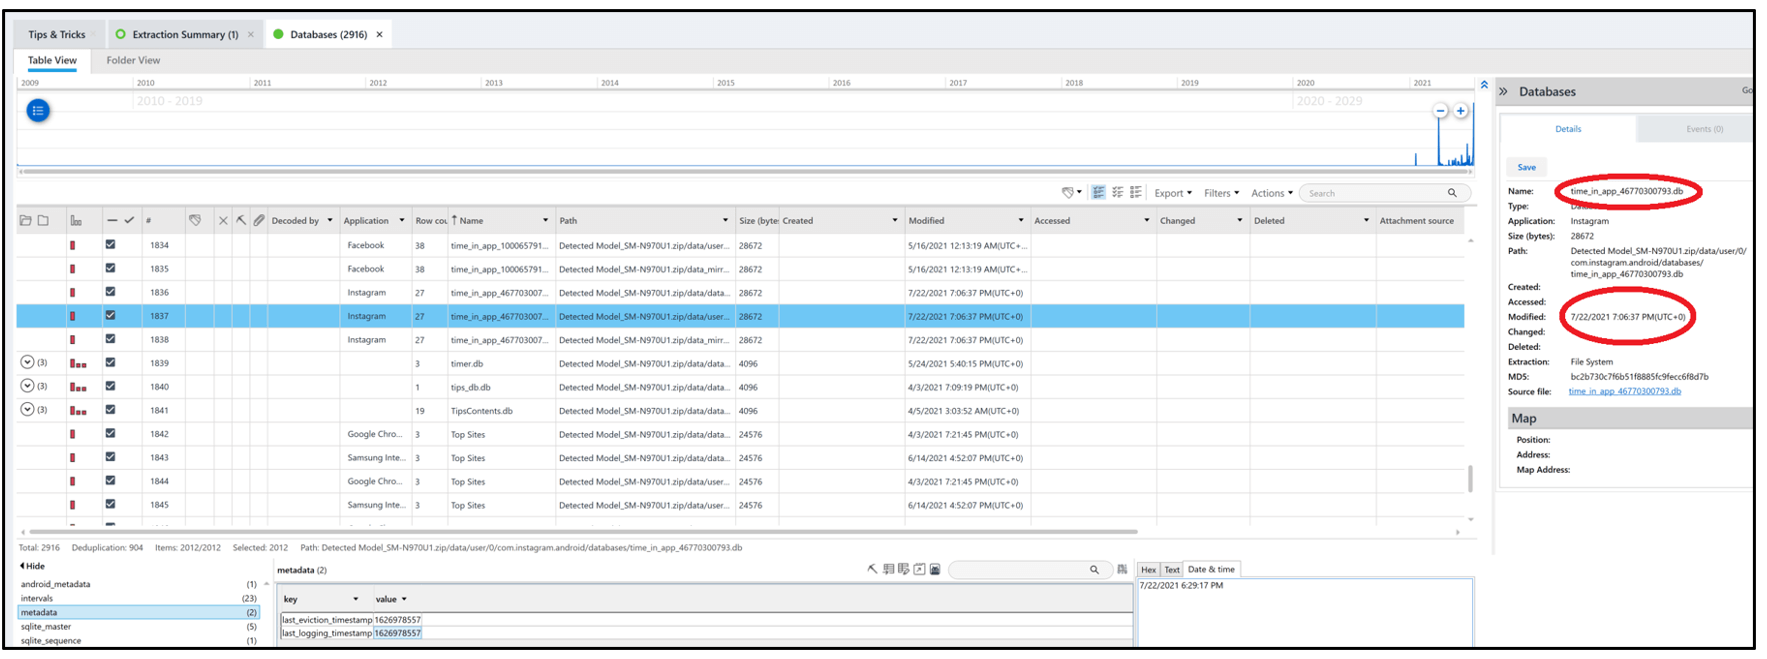Viewport: 1767px width, 659px height.
Task: Zoom in the timeline with plus icon
Action: 1461,111
